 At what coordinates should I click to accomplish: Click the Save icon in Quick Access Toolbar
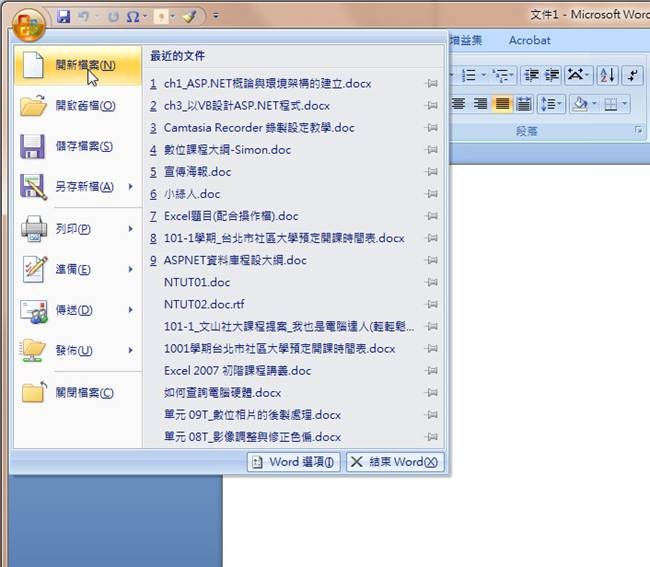63,17
